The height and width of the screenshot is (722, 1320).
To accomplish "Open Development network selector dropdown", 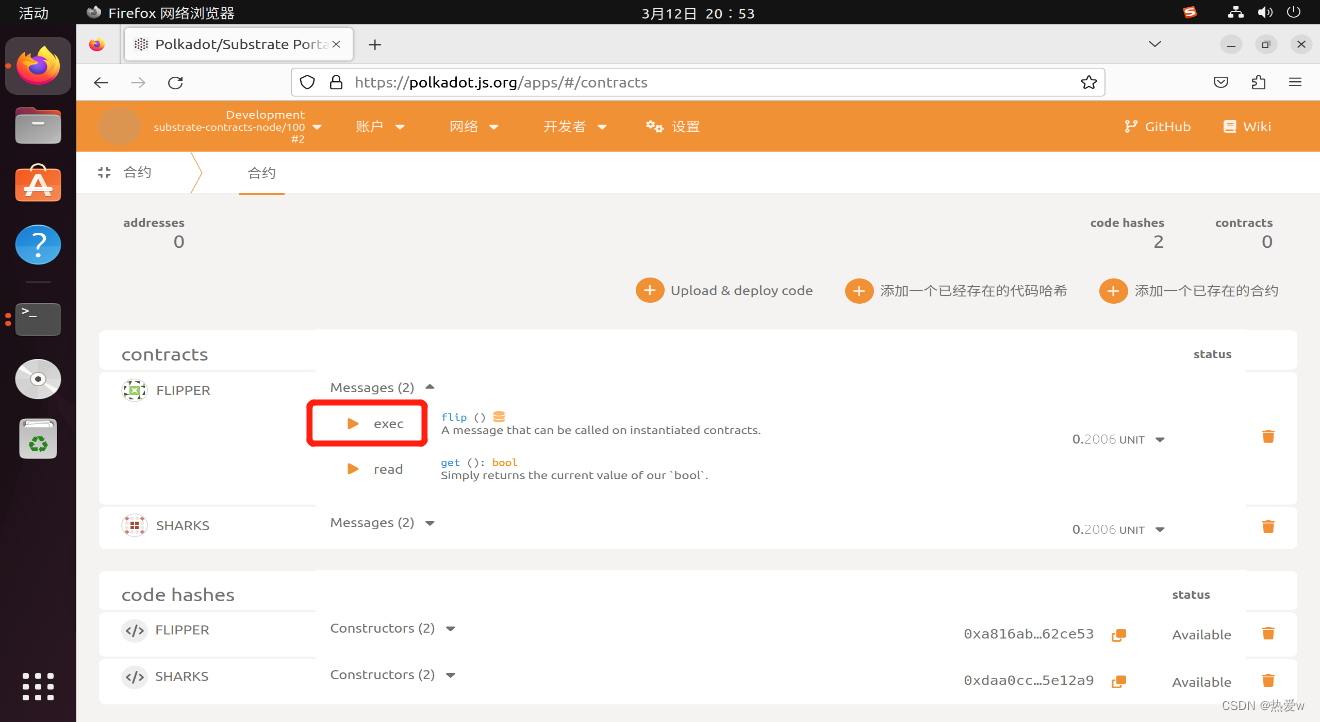I will 237,127.
